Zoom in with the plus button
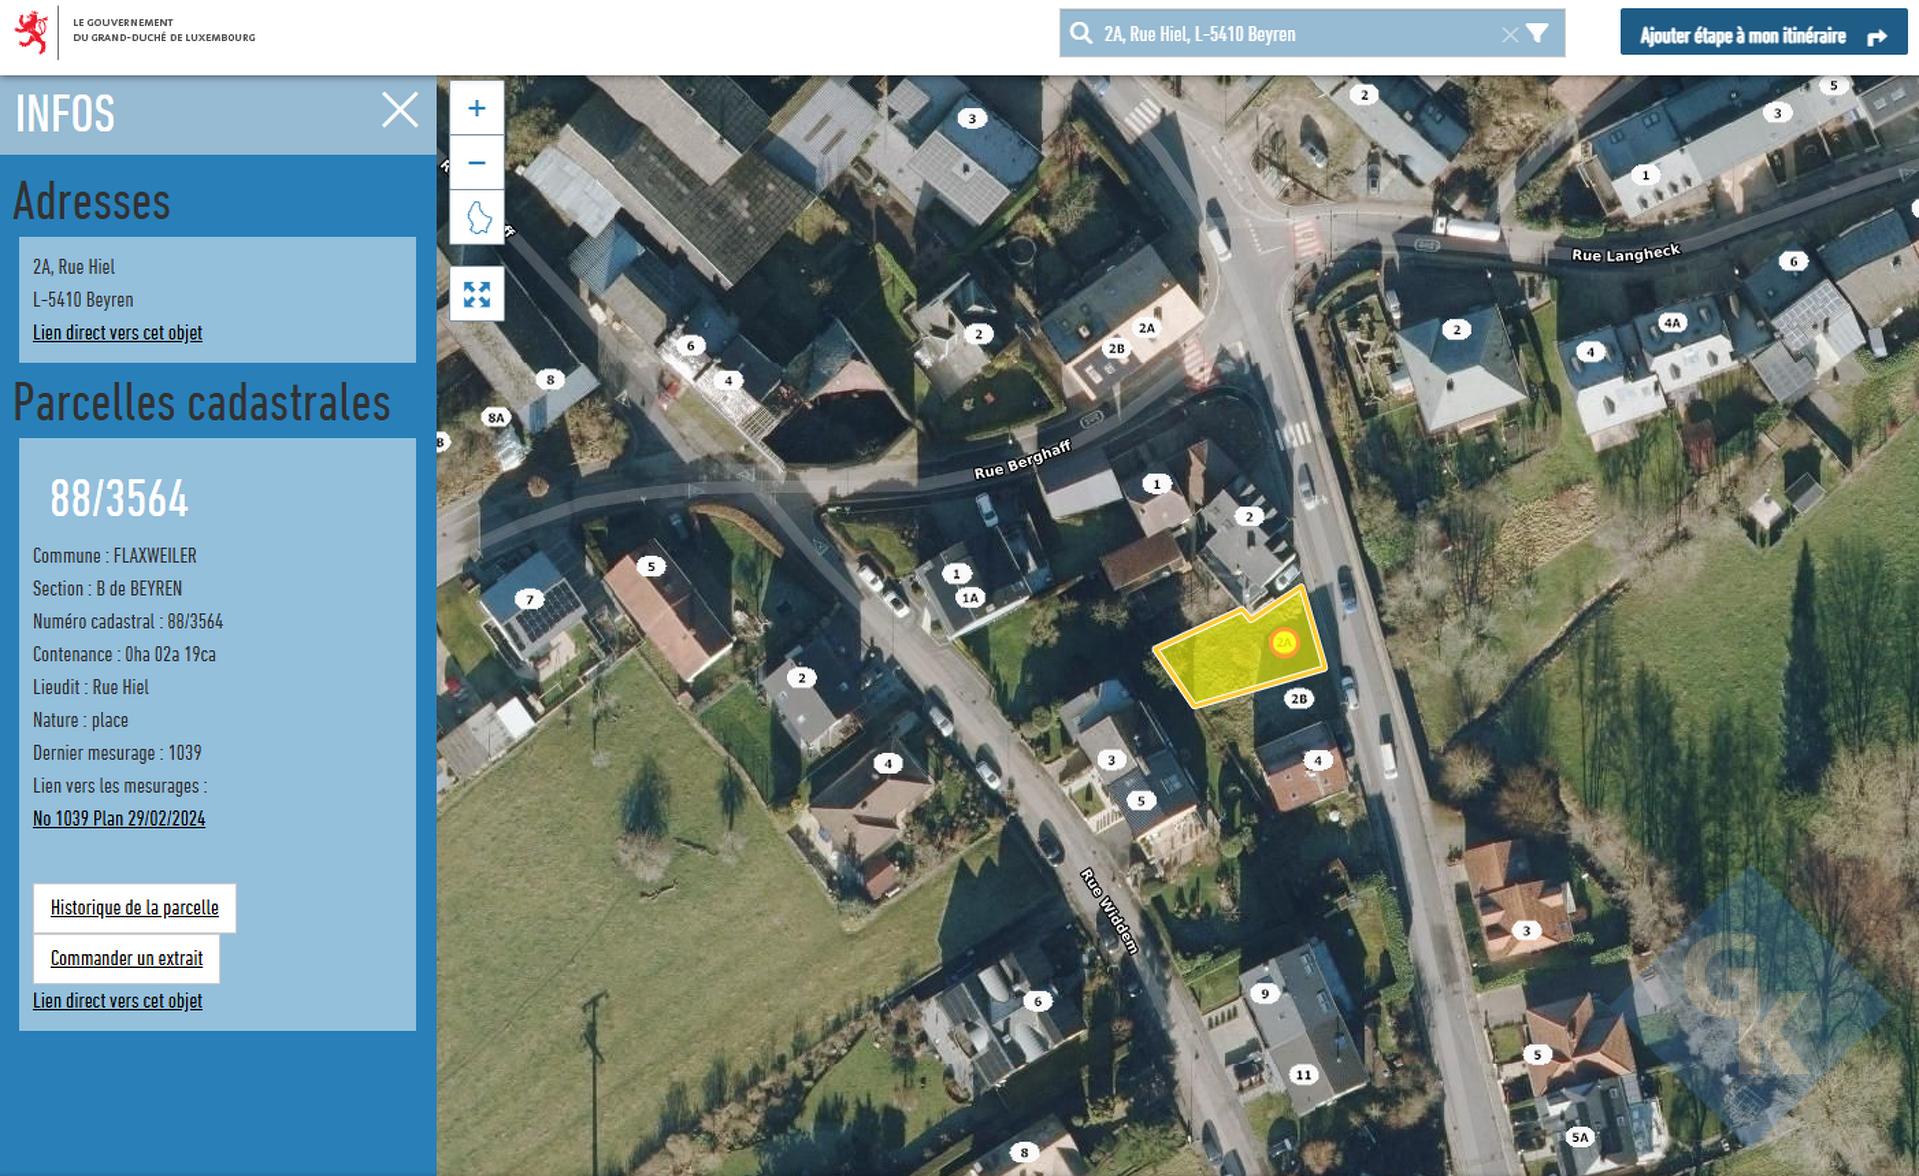 [x=477, y=108]
